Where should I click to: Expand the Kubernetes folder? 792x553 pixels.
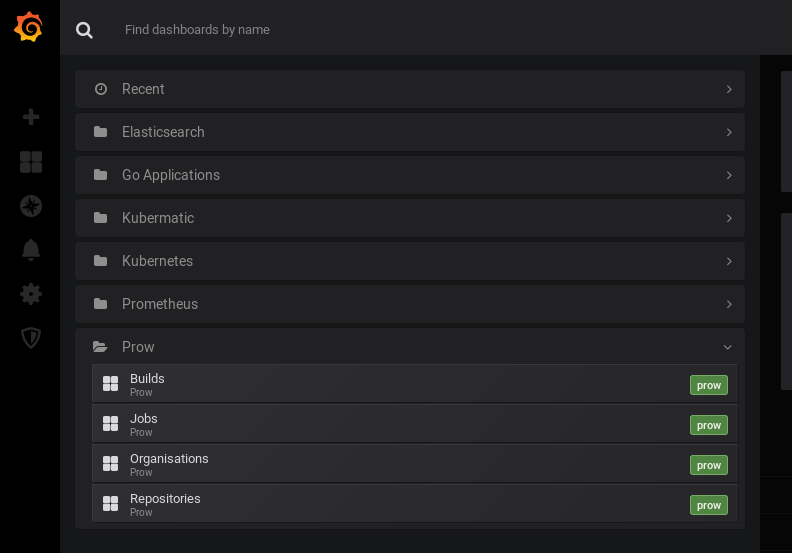(x=157, y=261)
